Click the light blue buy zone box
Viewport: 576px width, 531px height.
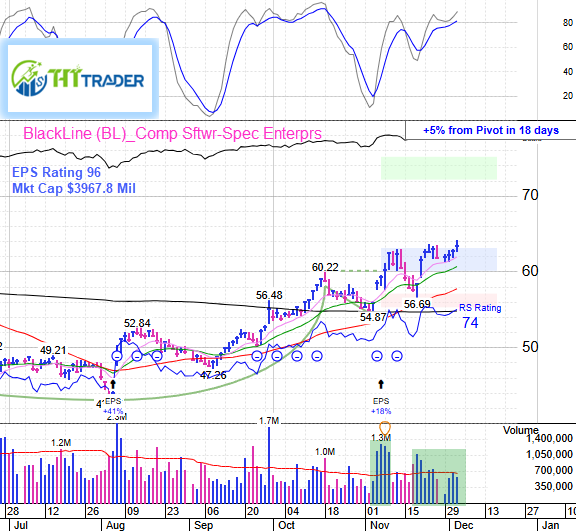(x=439, y=260)
